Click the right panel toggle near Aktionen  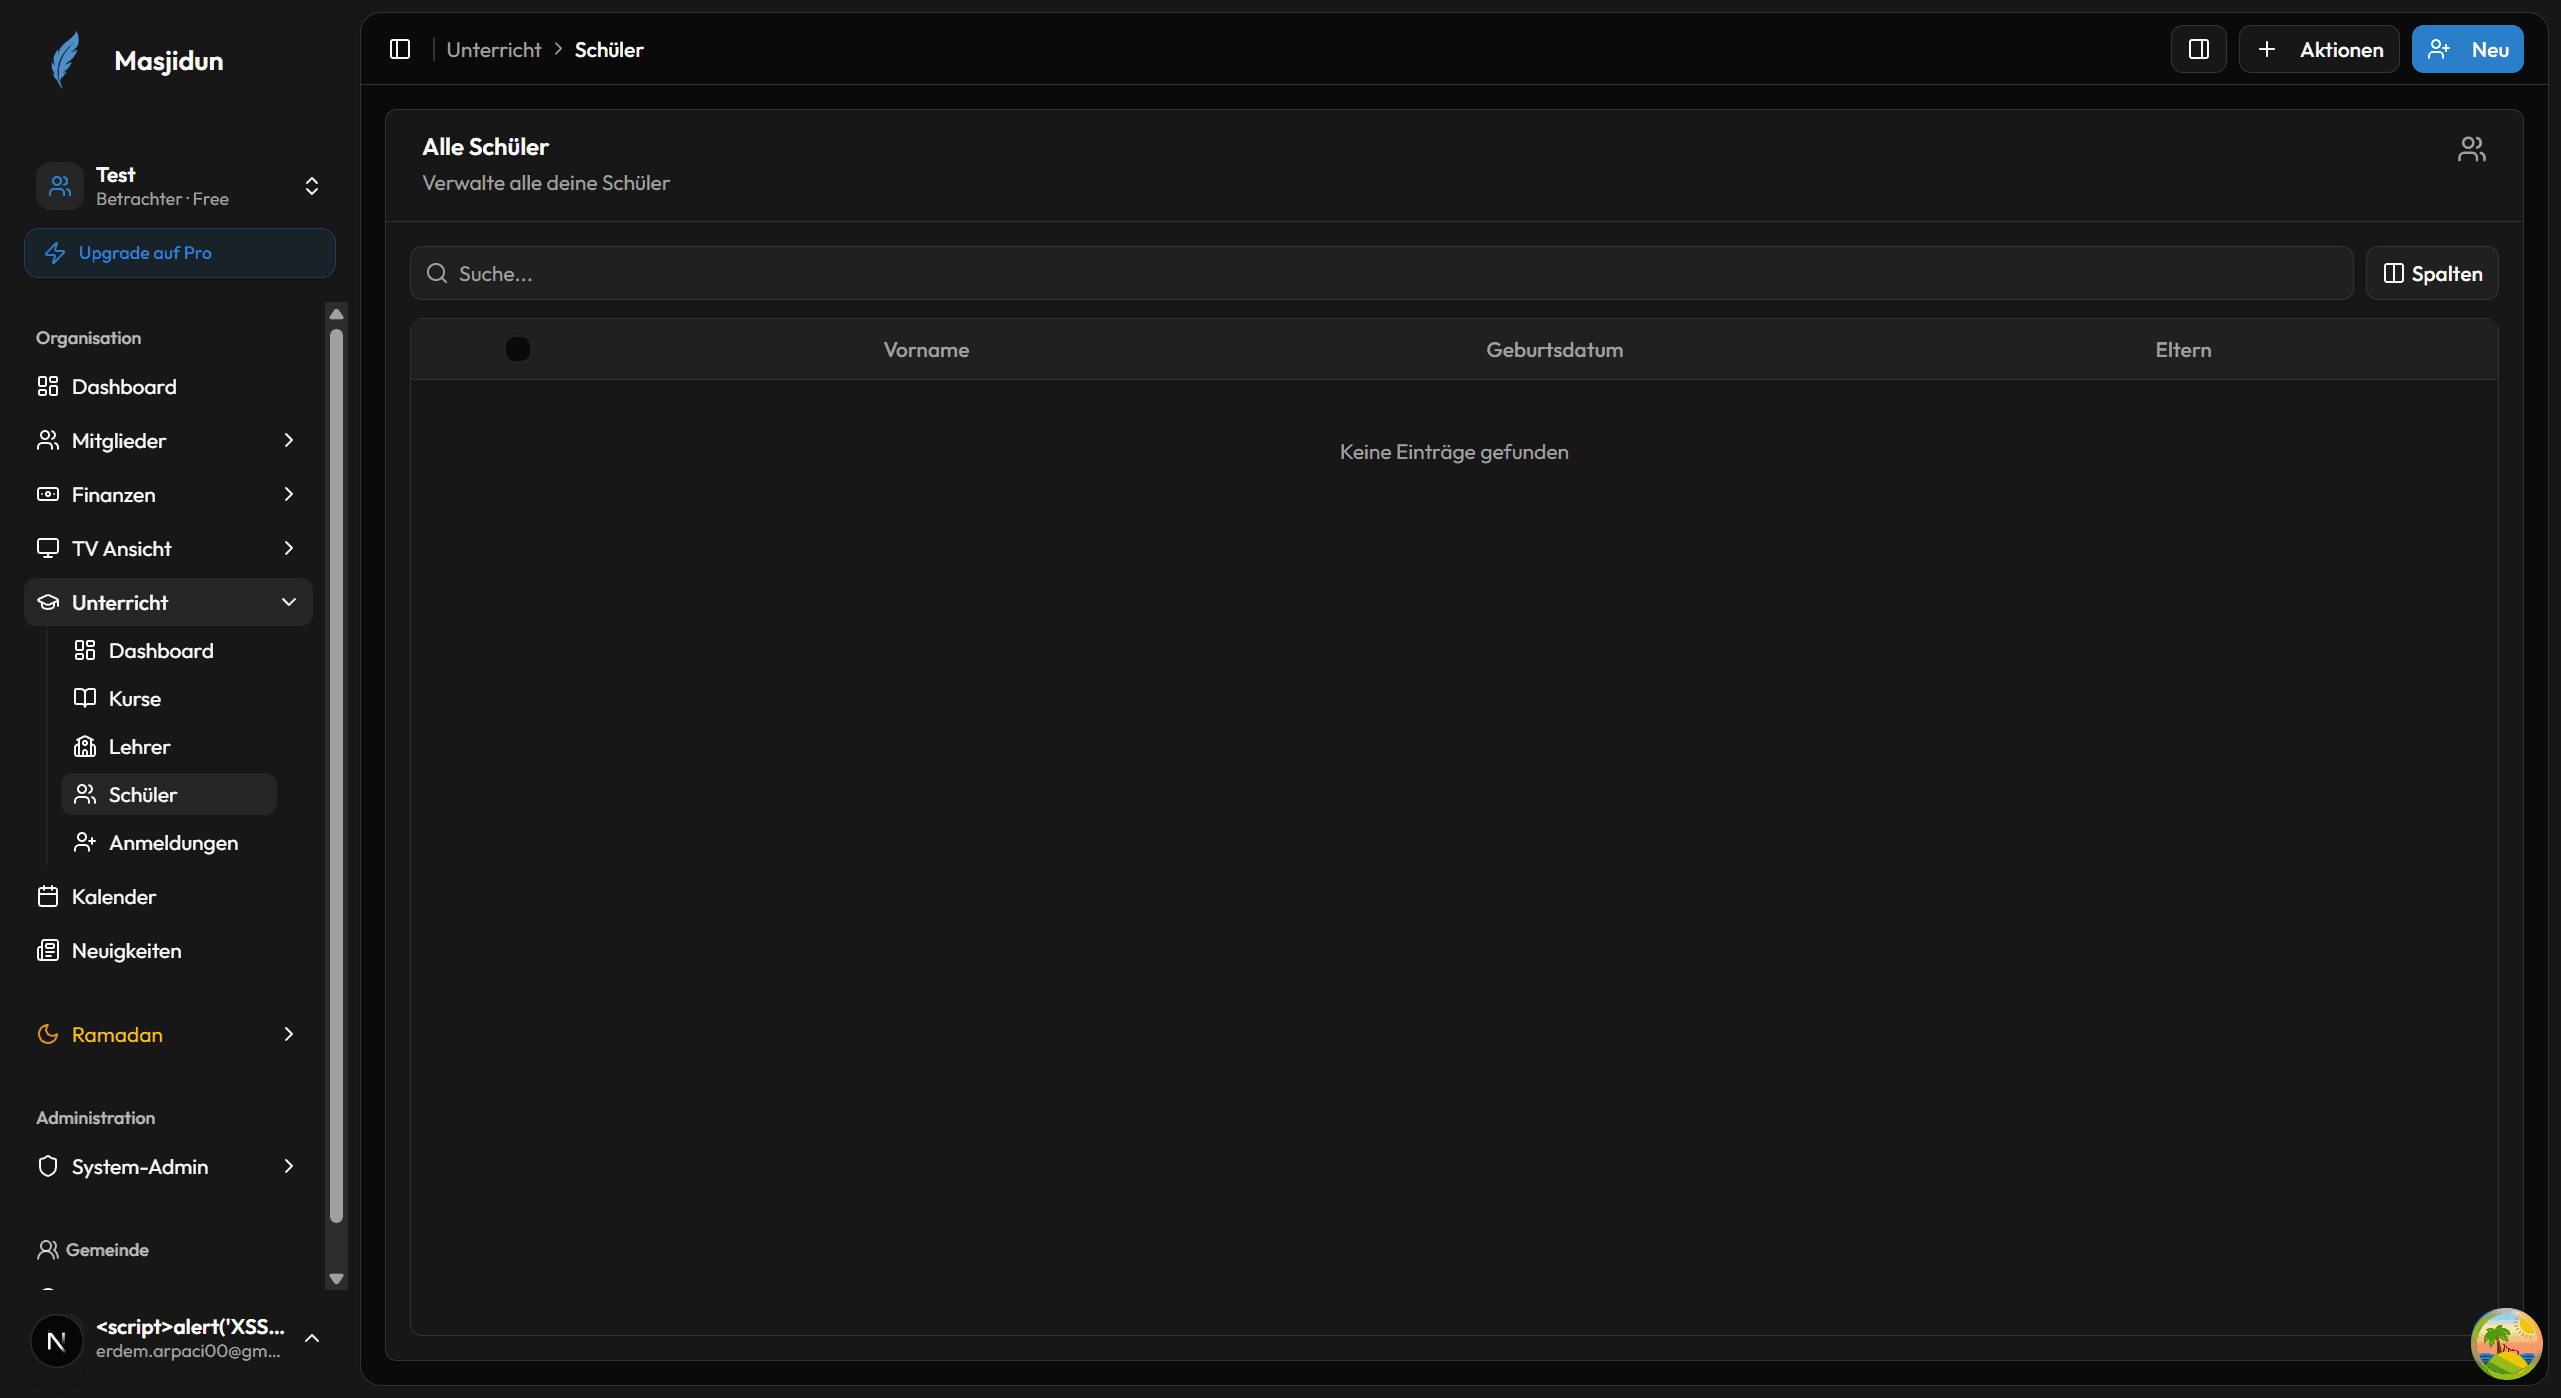(x=2198, y=48)
